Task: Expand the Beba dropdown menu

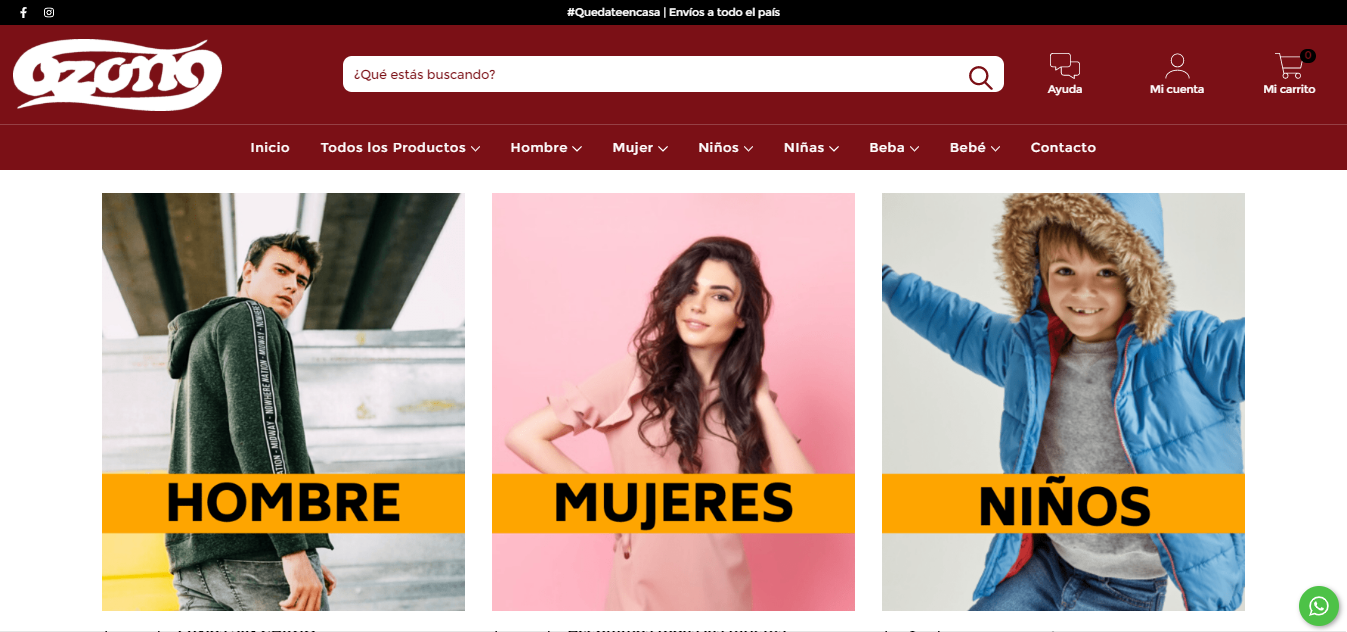Action: (894, 148)
